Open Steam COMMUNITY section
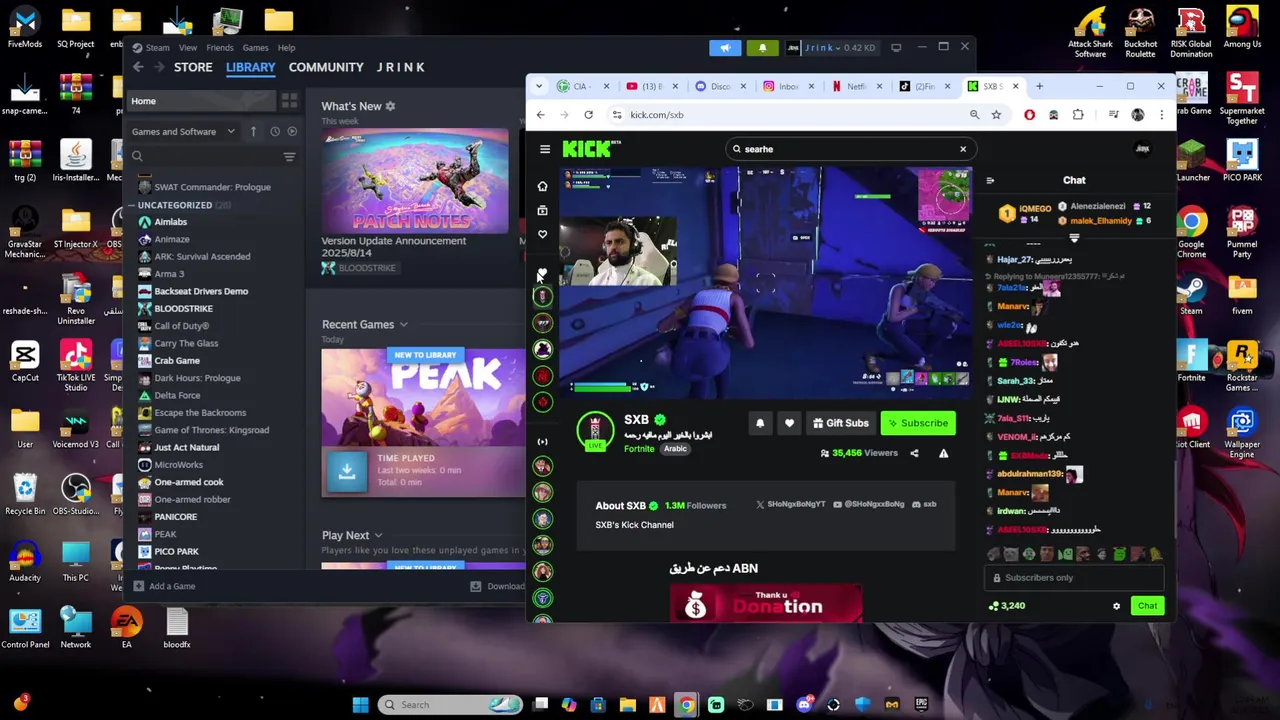1280x720 pixels. click(326, 67)
